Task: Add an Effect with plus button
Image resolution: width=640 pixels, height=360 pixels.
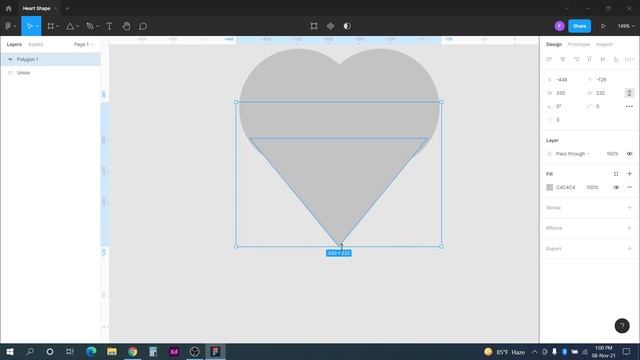Action: point(629,228)
